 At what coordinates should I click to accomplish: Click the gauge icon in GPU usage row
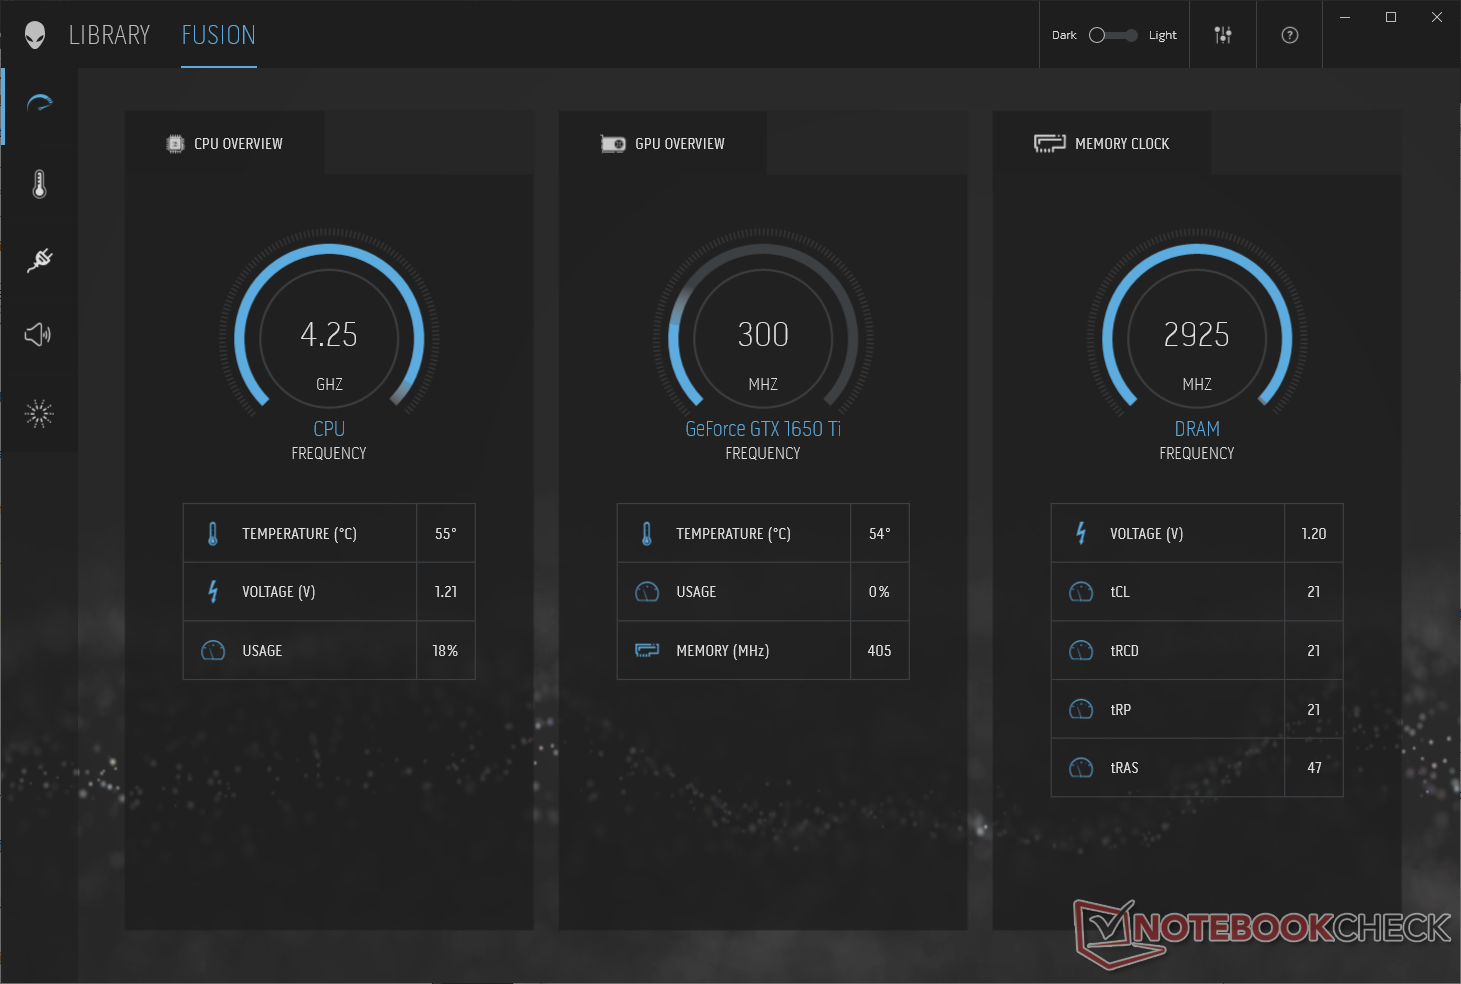[647, 592]
